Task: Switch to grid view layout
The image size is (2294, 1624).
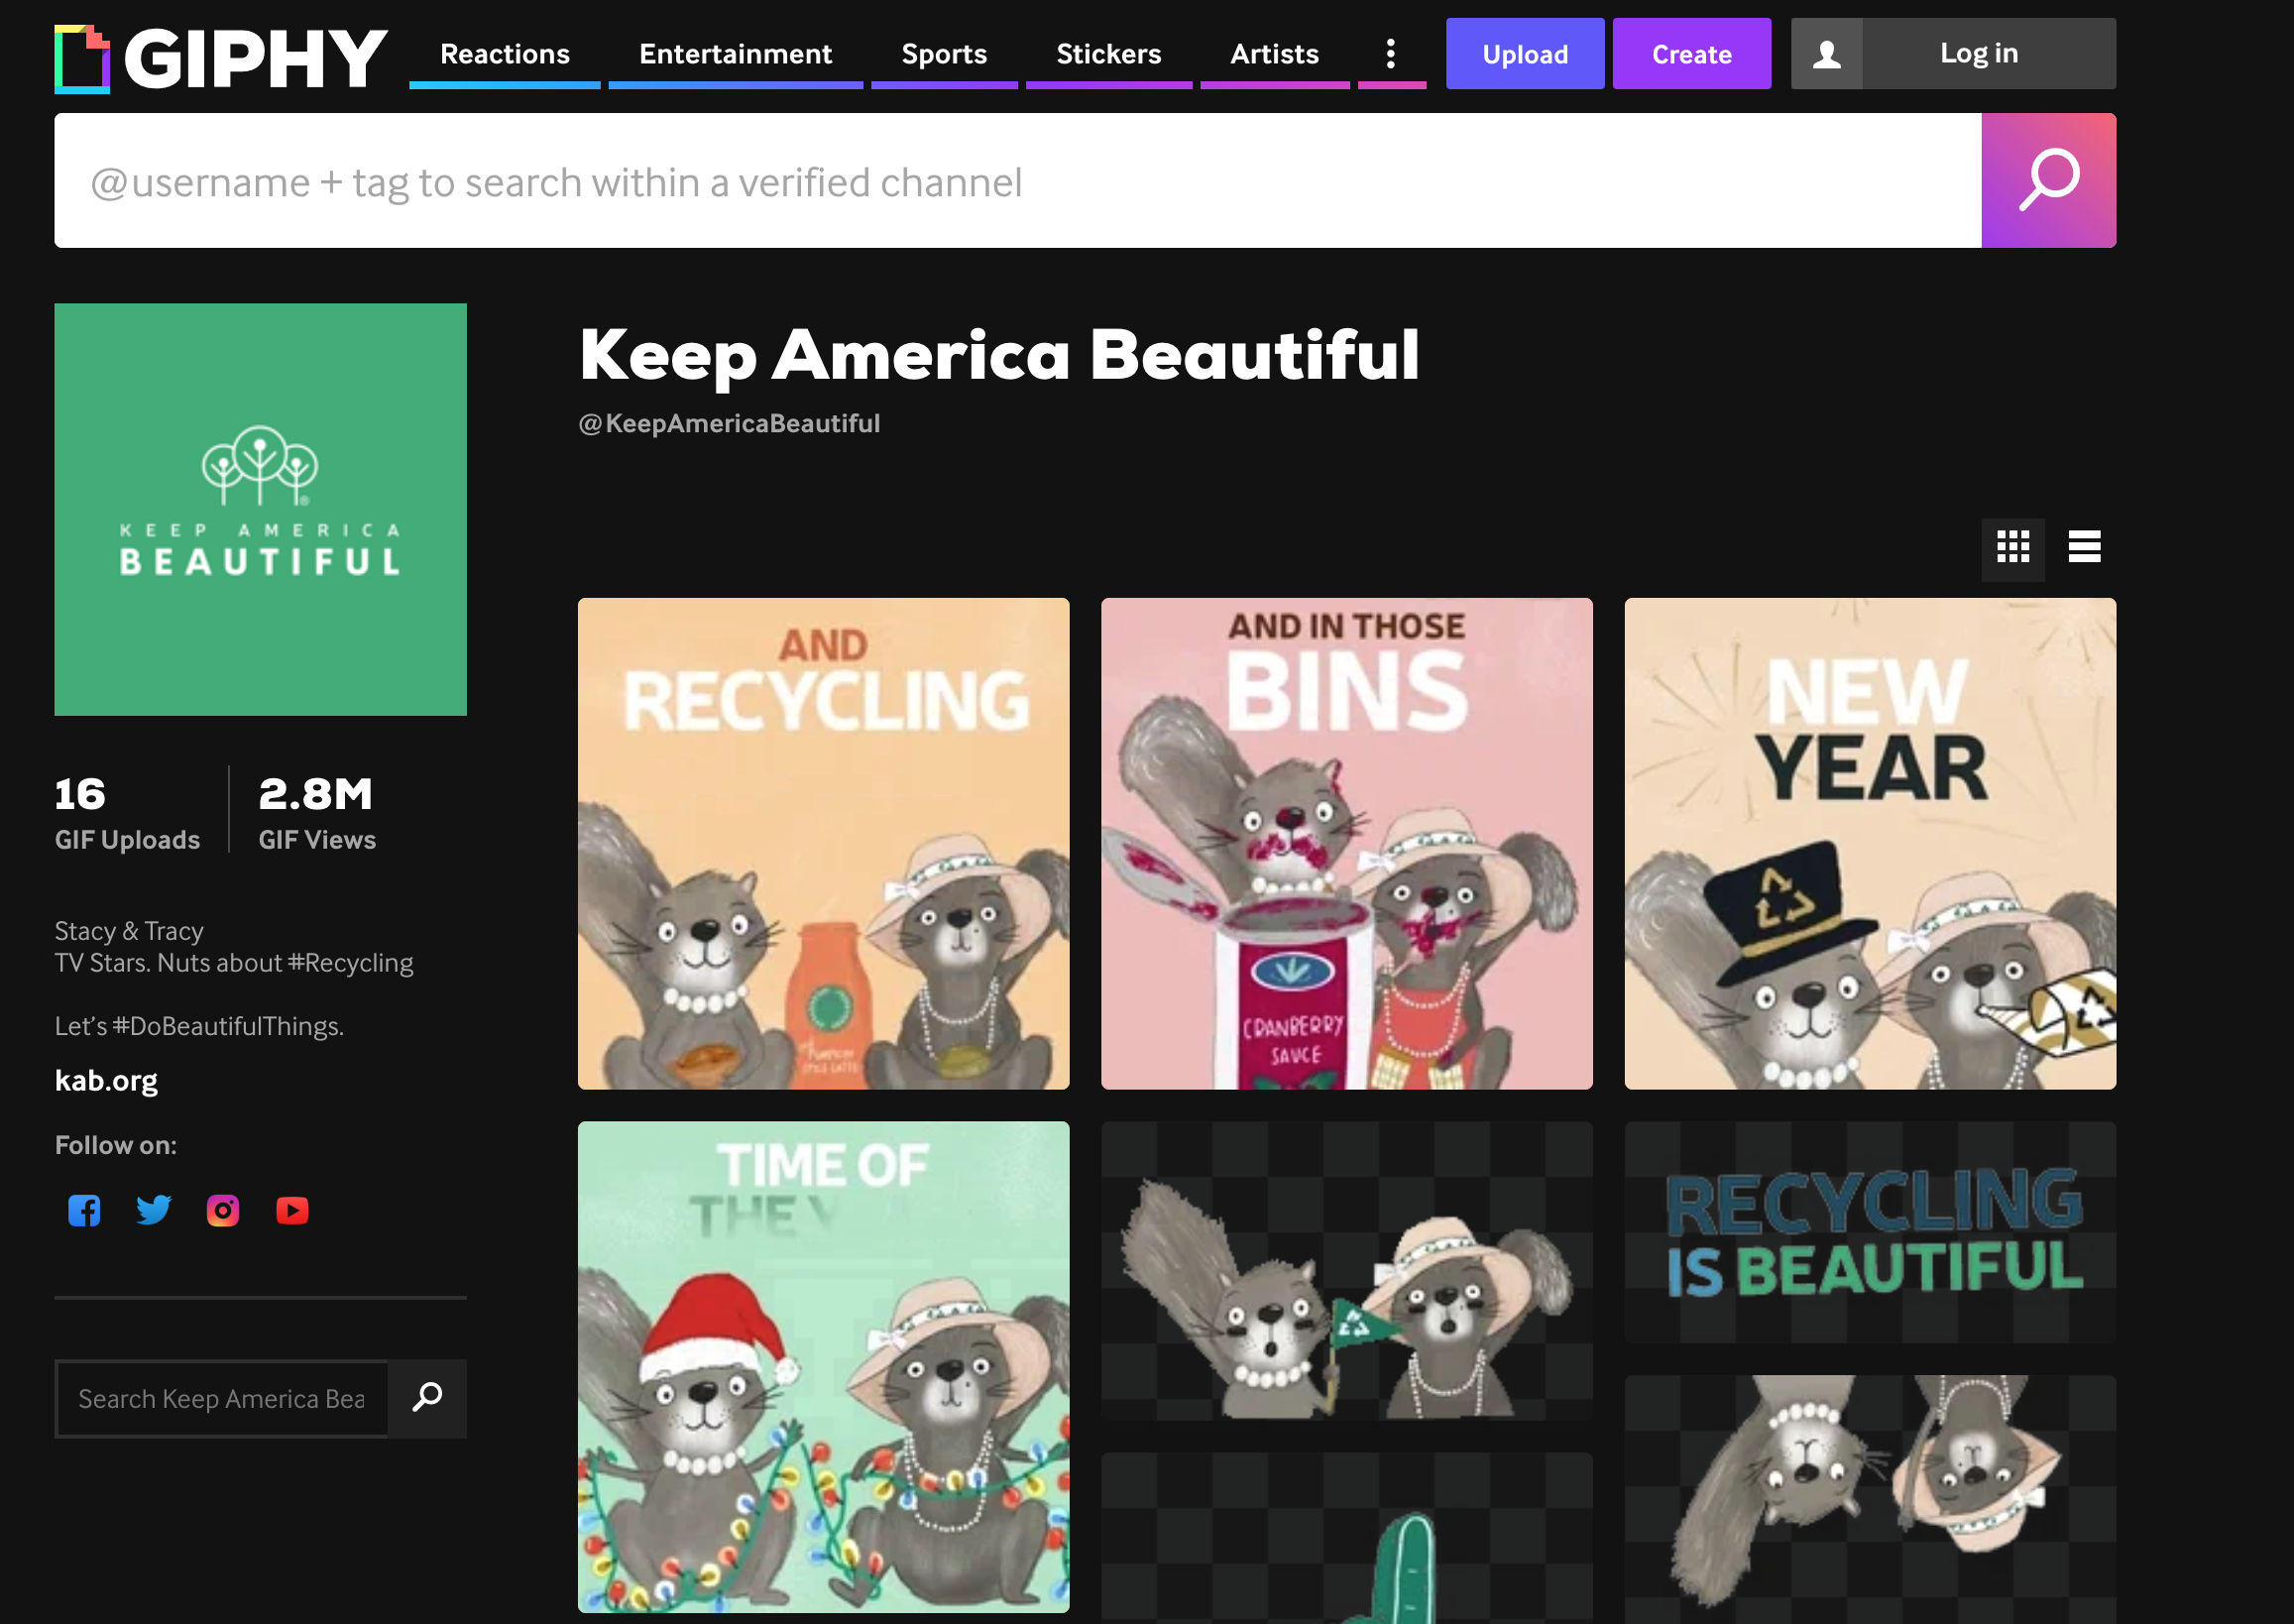Action: pos(2013,547)
